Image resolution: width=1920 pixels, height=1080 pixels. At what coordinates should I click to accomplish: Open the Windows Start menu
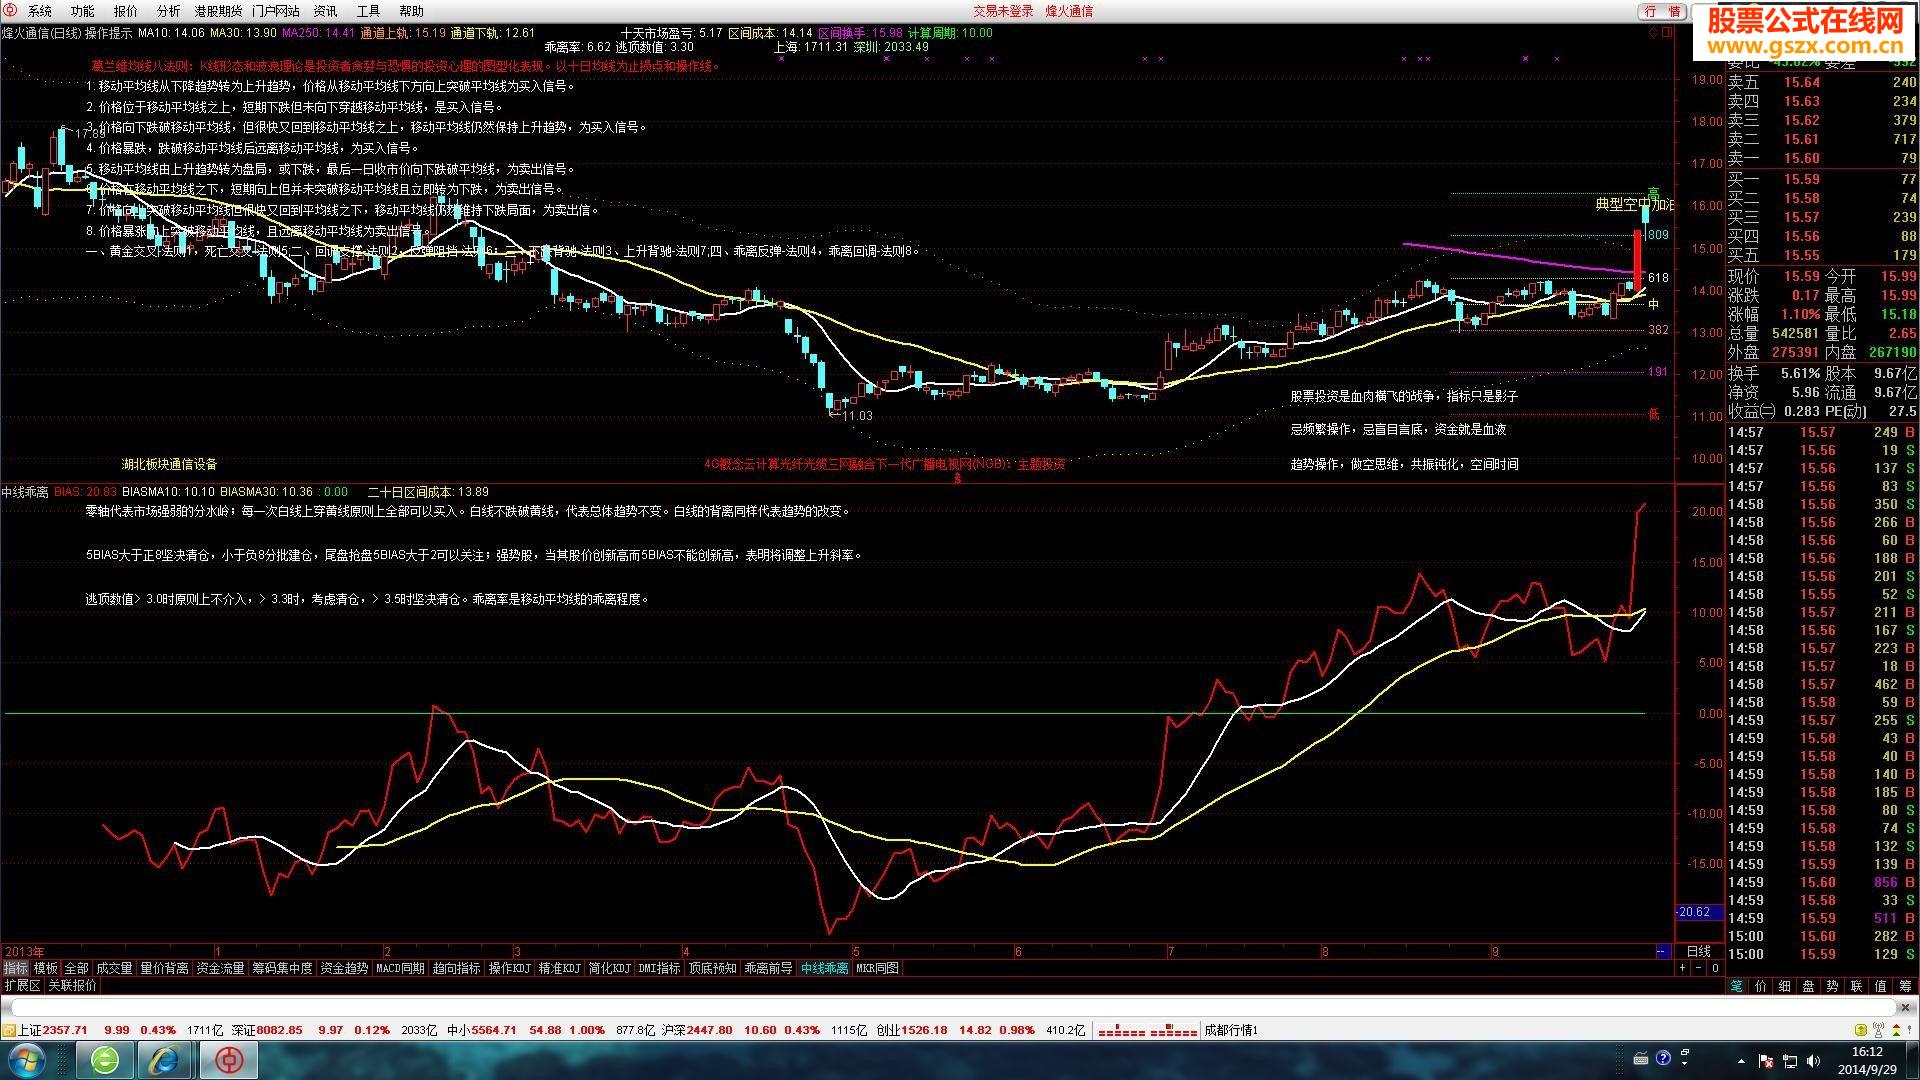click(25, 1060)
